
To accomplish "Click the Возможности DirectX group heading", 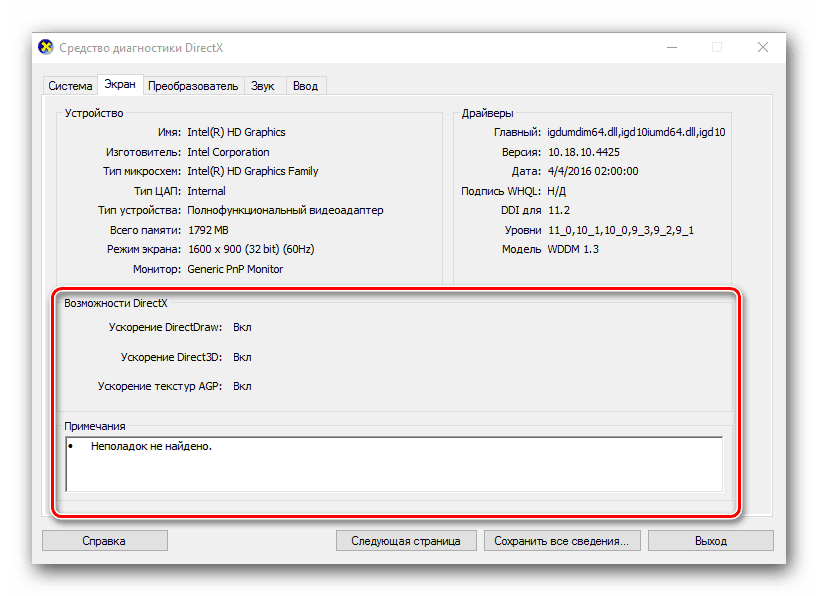I will click(116, 303).
